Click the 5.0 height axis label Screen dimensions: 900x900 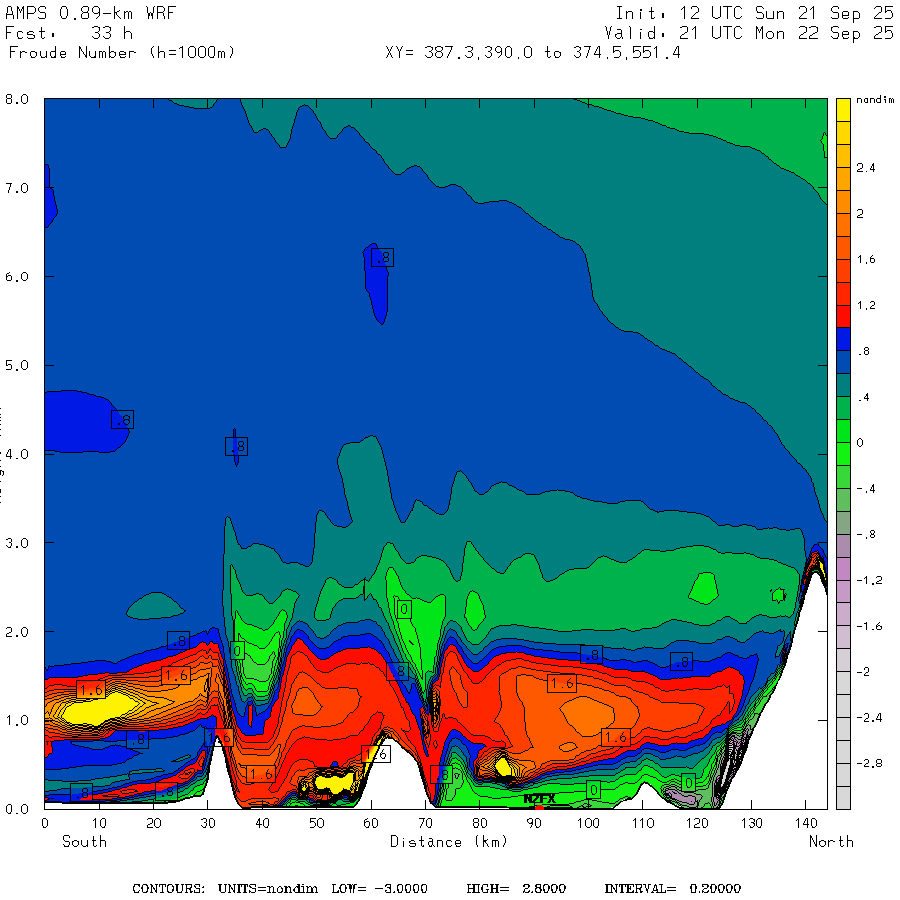point(17,366)
